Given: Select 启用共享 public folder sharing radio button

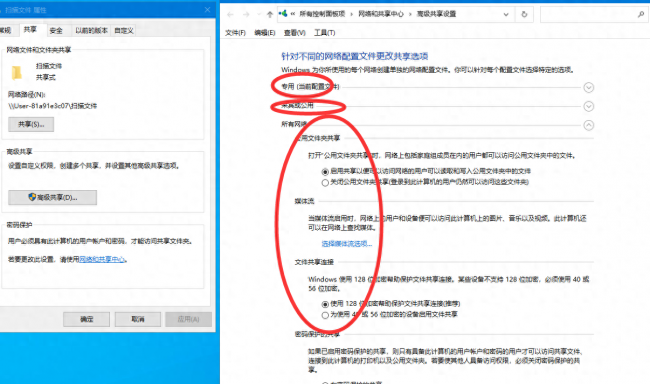Looking at the screenshot, I should [x=325, y=172].
